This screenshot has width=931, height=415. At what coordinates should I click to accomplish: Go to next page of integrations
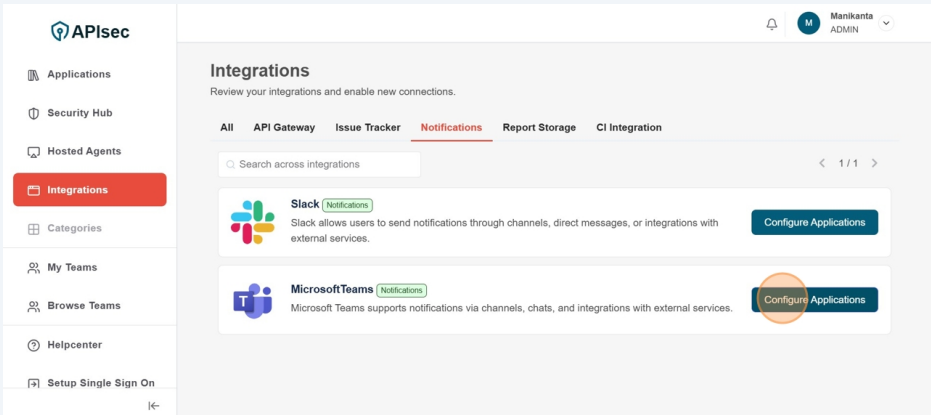click(x=874, y=163)
